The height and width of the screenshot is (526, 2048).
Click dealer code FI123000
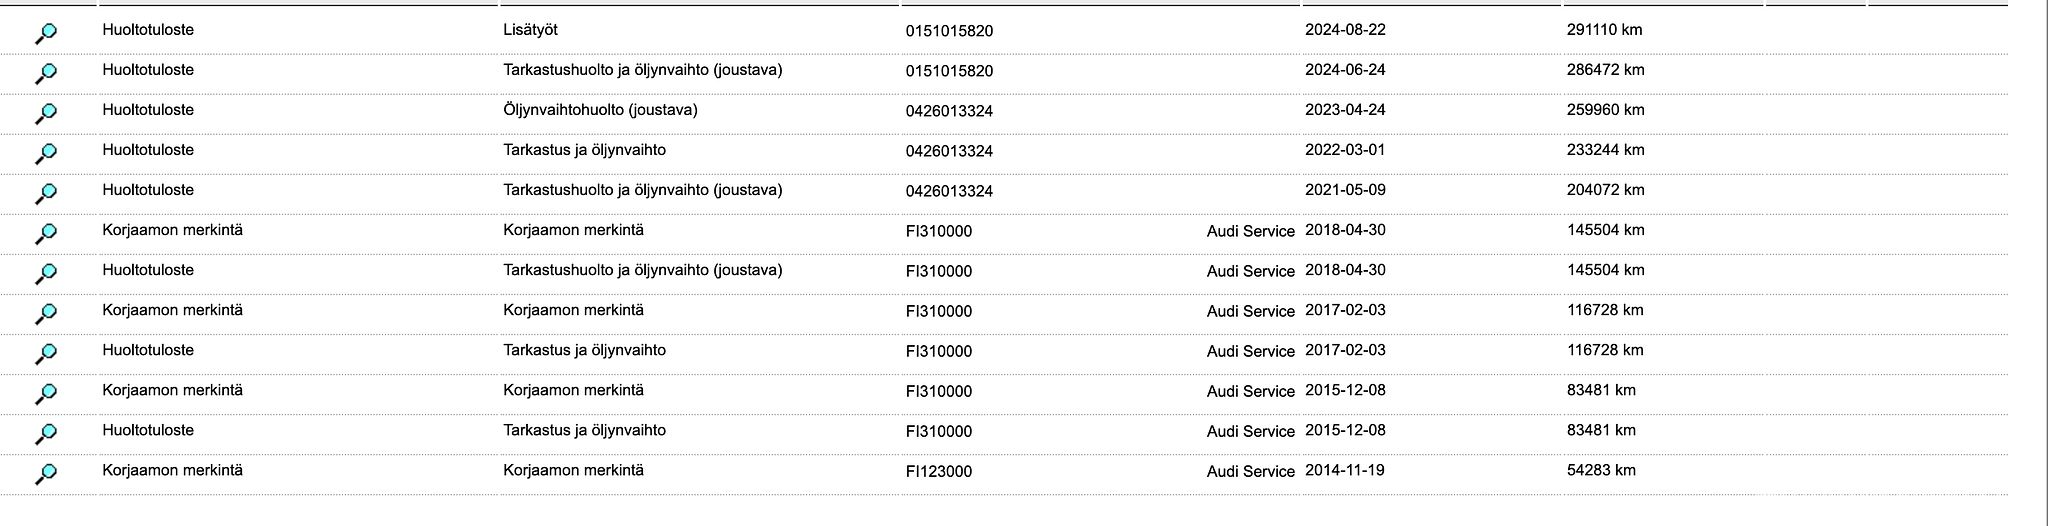(x=939, y=471)
